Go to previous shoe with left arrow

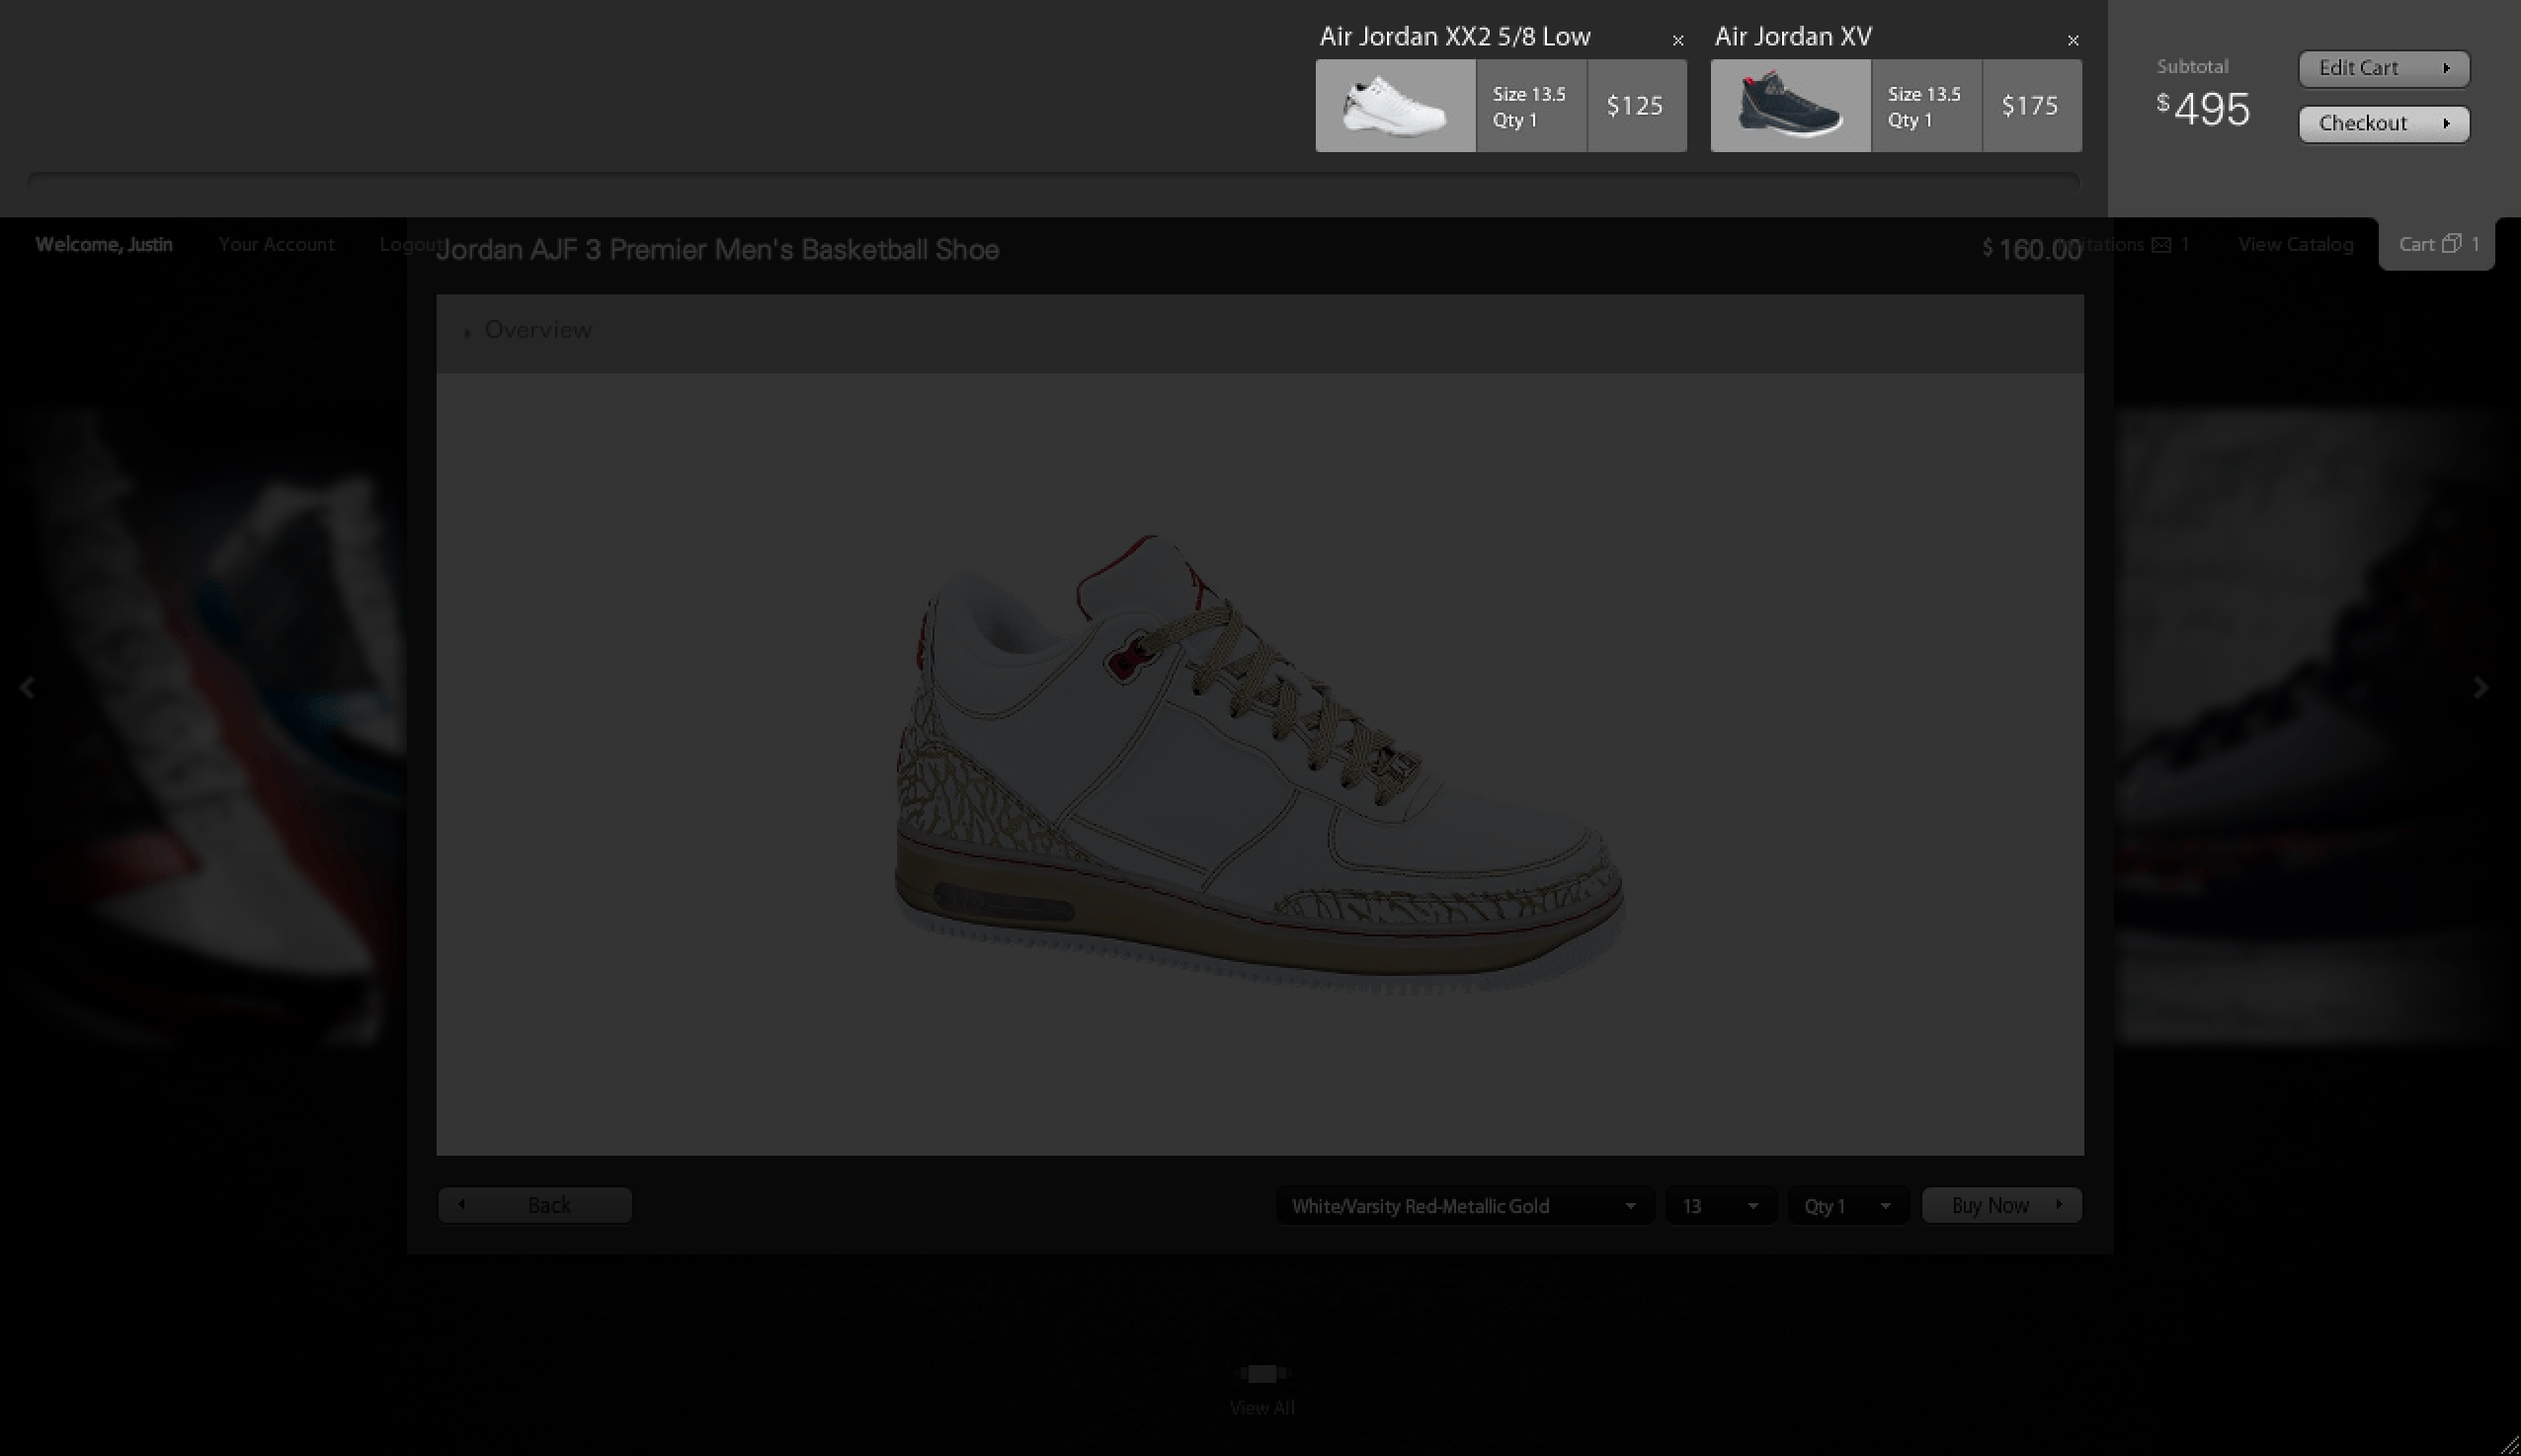point(27,687)
